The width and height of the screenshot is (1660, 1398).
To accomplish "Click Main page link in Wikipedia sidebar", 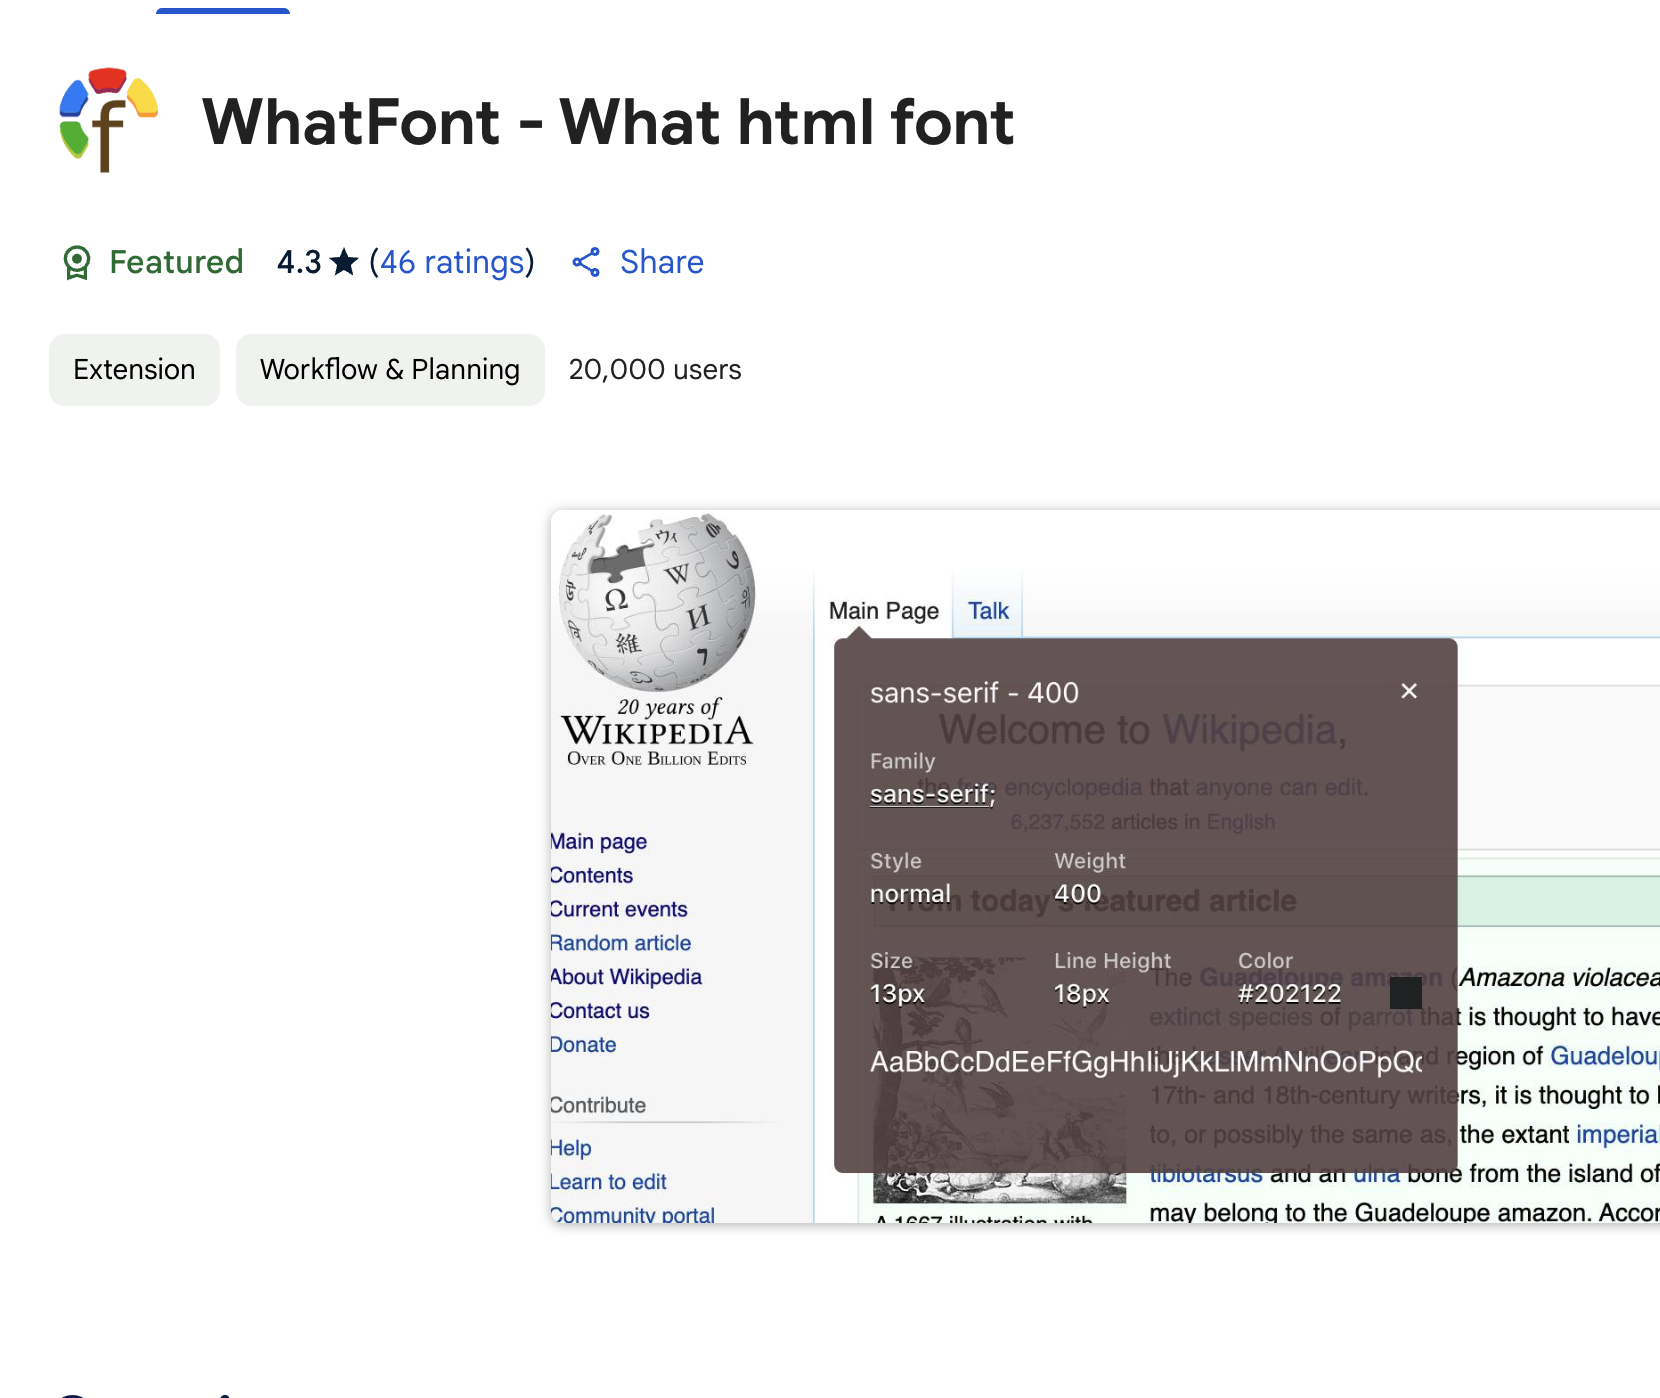I will tap(599, 842).
